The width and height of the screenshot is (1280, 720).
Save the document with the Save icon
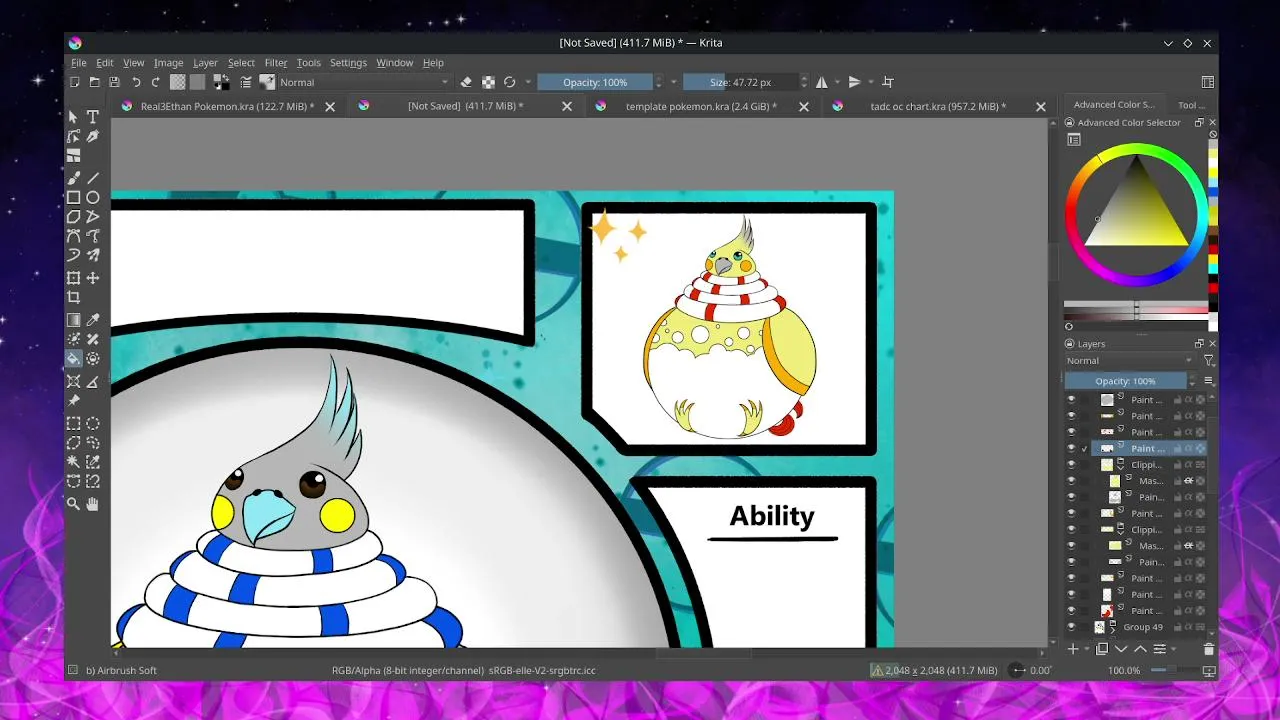click(x=115, y=82)
